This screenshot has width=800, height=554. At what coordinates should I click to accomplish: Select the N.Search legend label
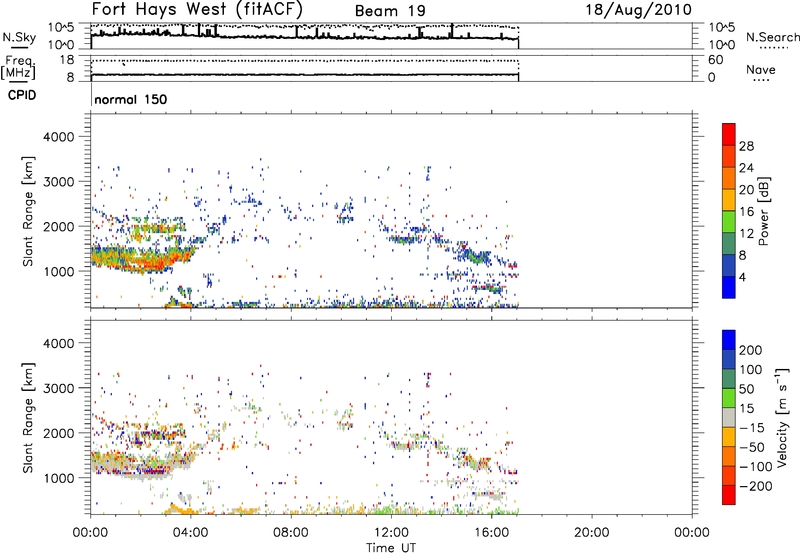coord(772,37)
